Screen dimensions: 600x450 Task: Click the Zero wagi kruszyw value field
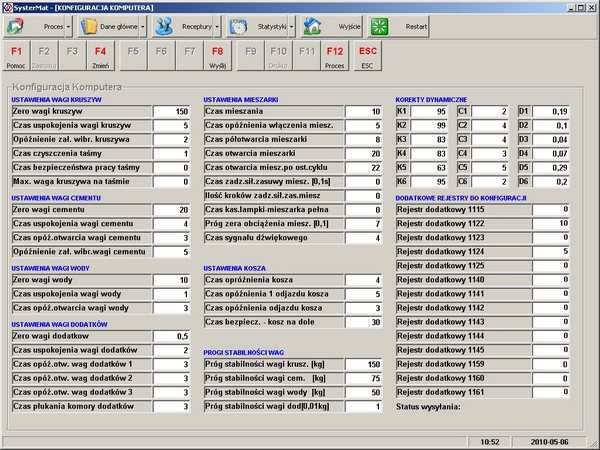[x=171, y=111]
